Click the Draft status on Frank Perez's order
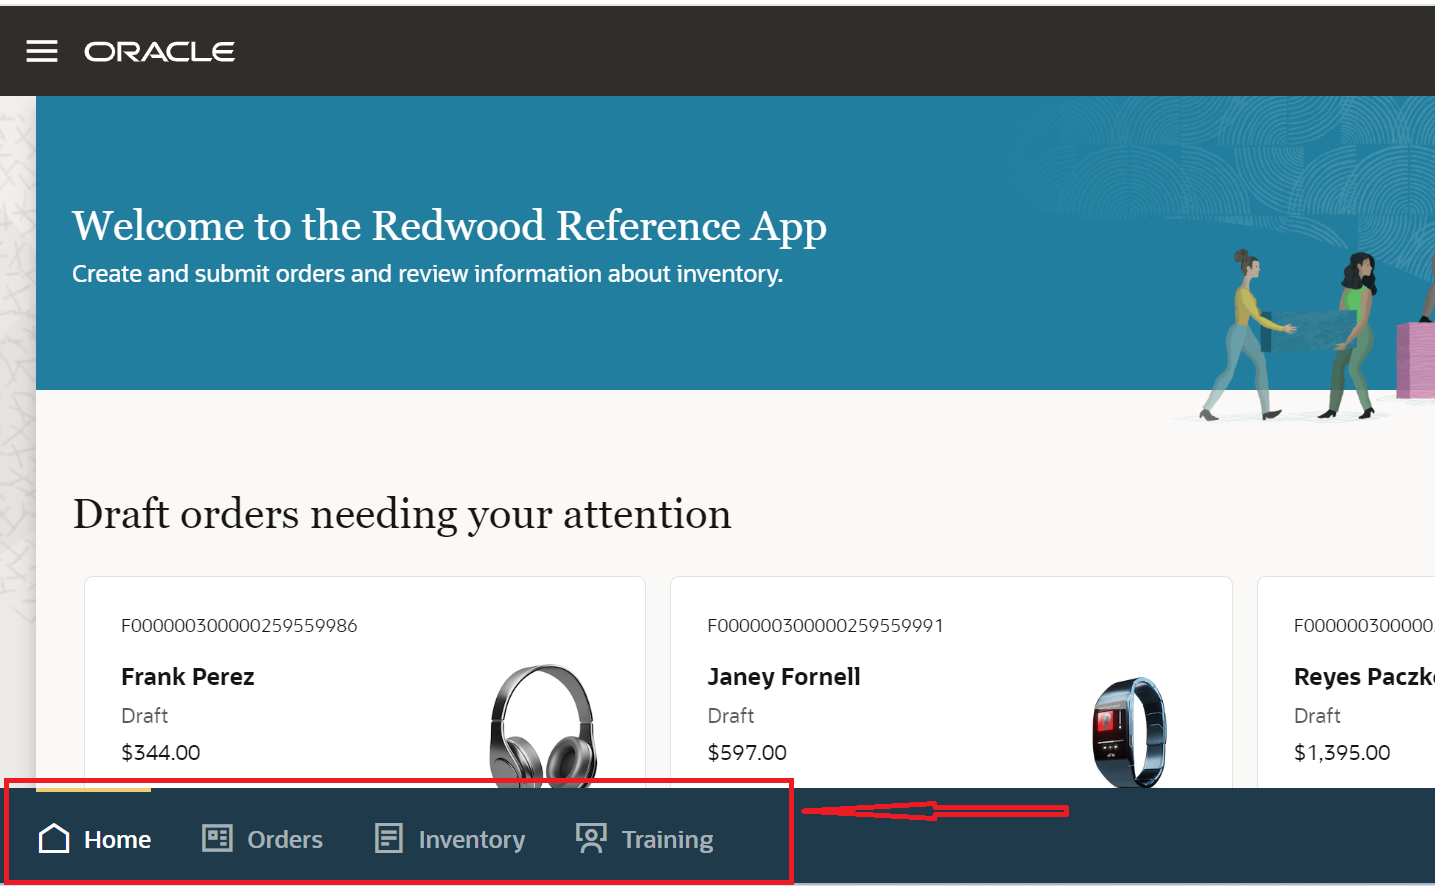The width and height of the screenshot is (1435, 886). pyautogui.click(x=144, y=715)
